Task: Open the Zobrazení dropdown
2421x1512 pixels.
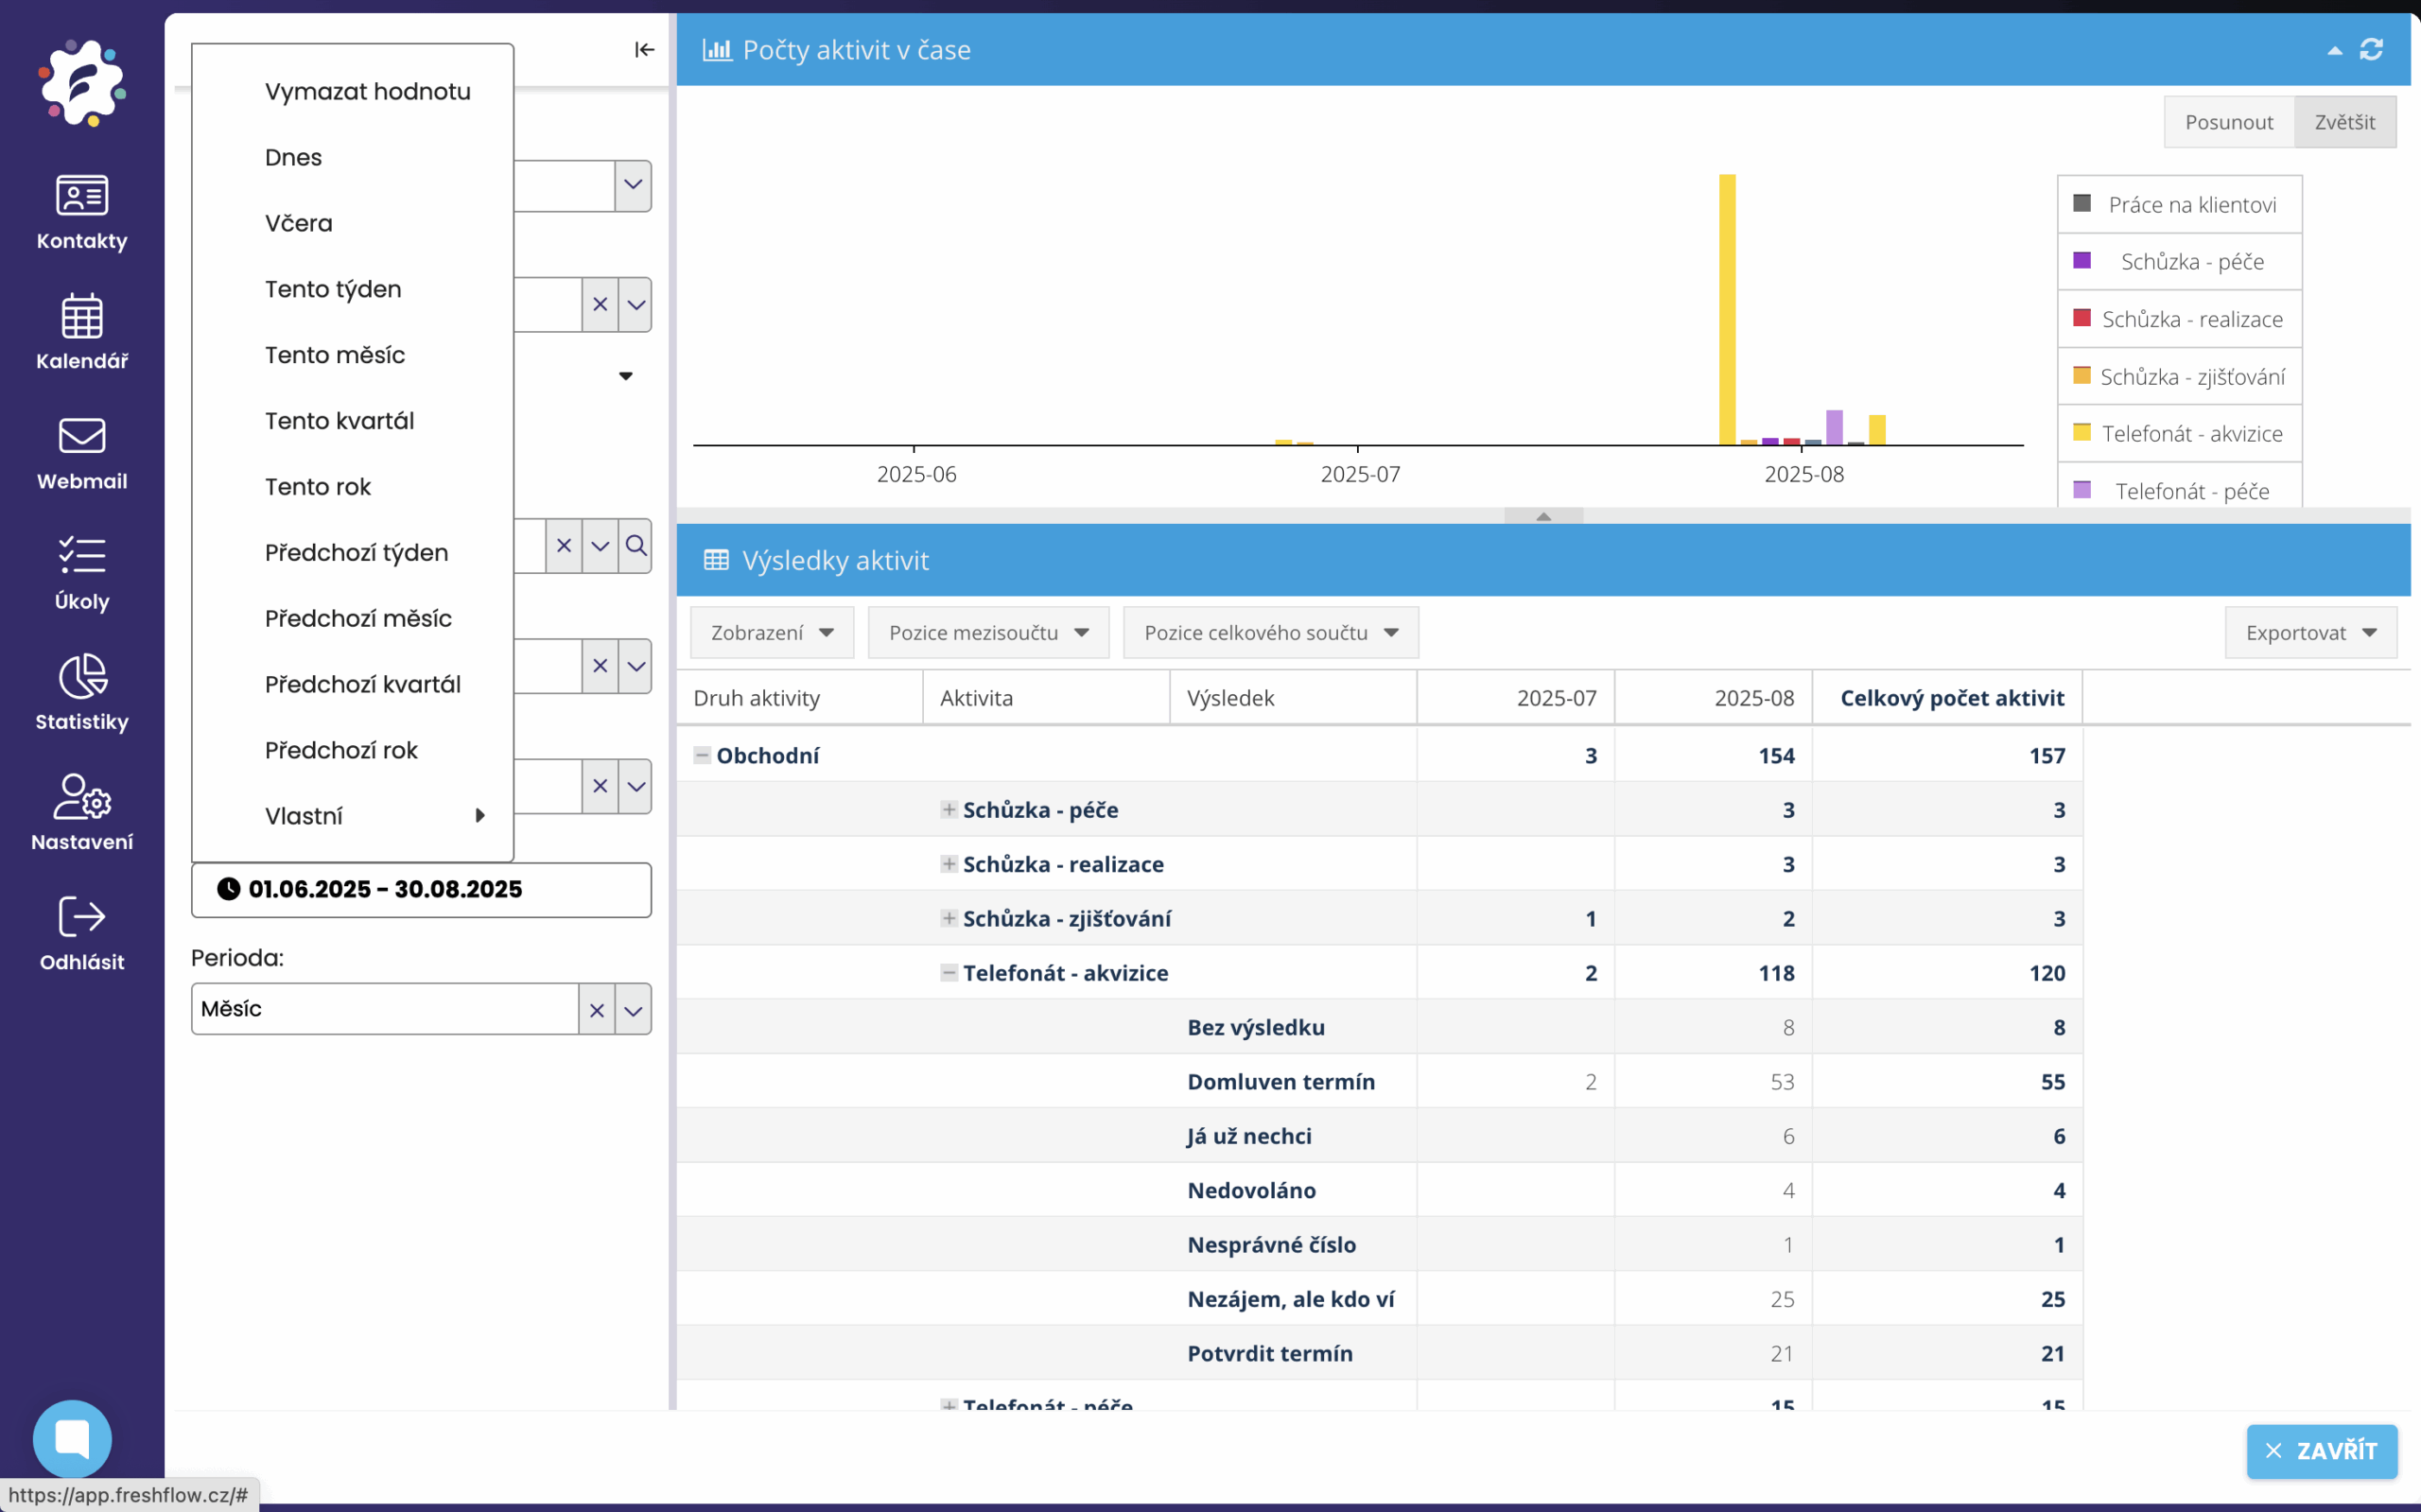Action: click(771, 632)
